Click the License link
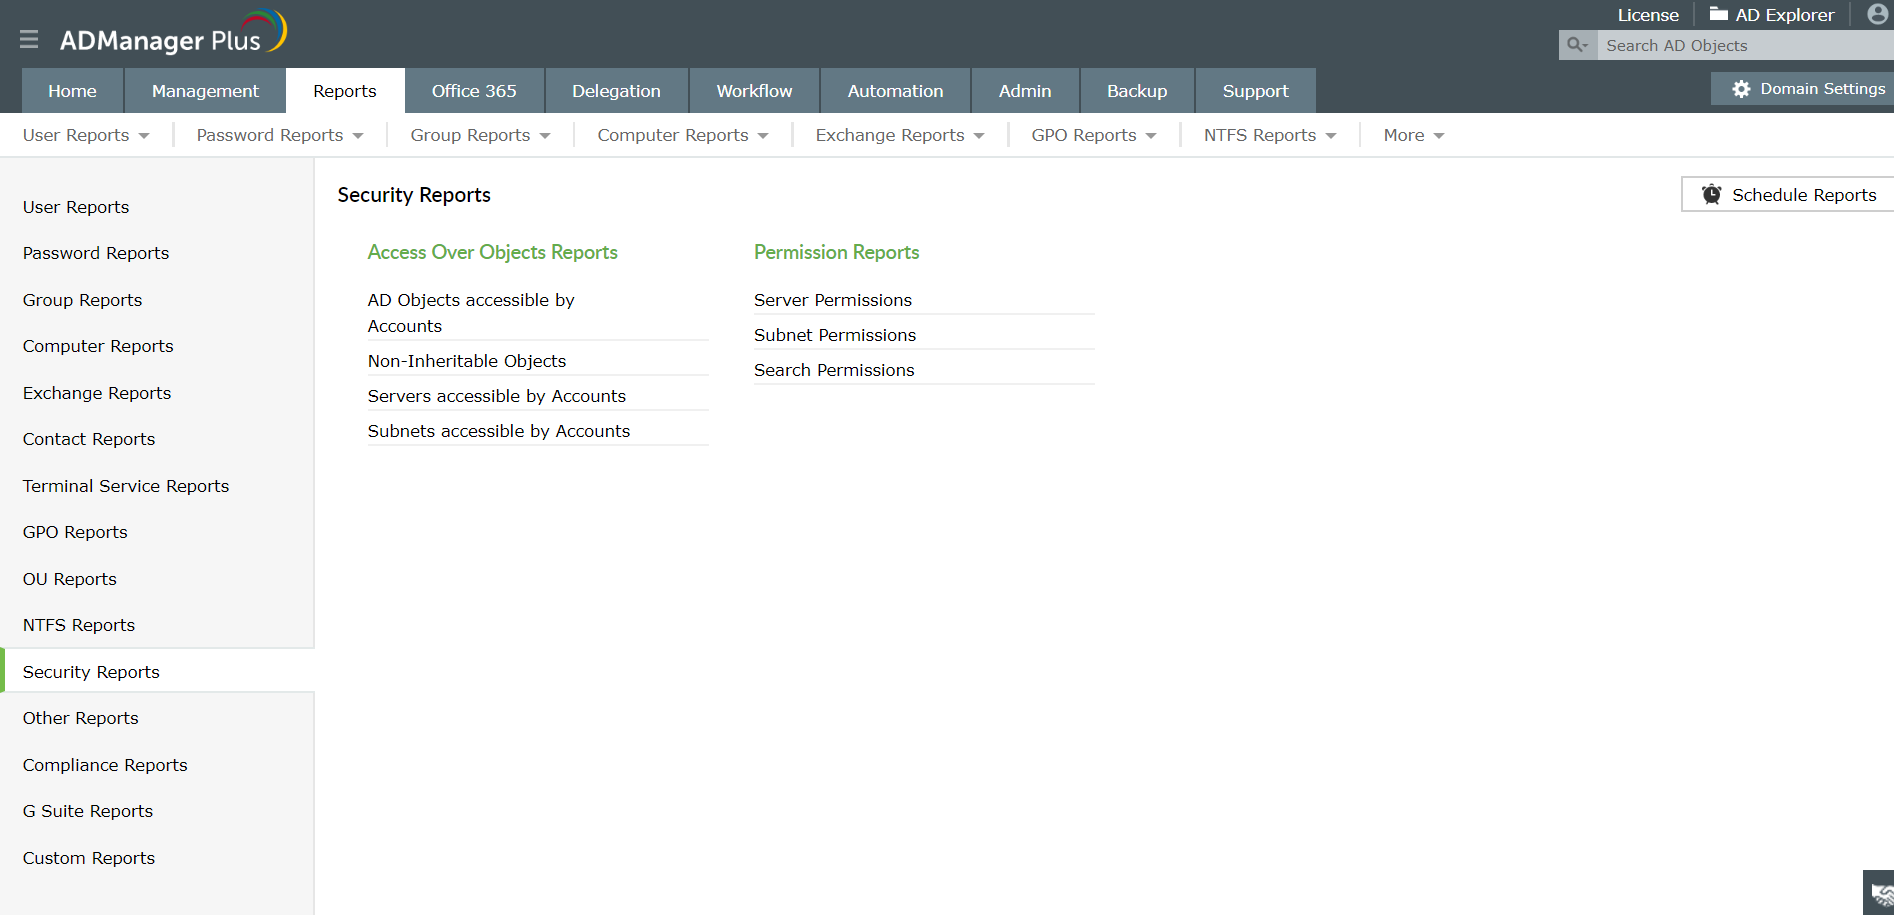 tap(1647, 14)
